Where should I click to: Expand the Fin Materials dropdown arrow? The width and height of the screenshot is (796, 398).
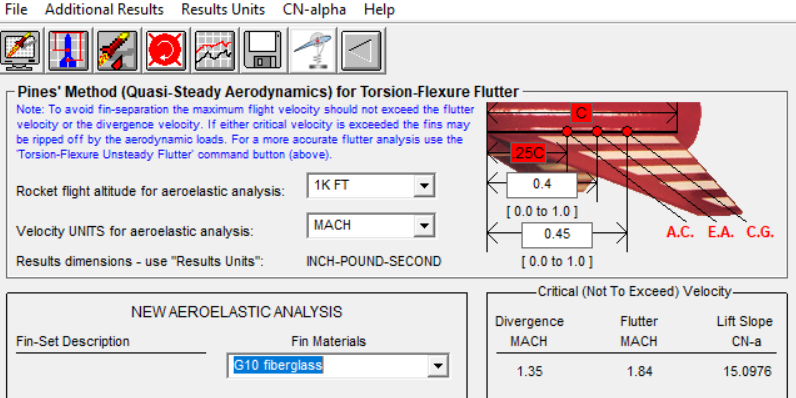click(x=437, y=366)
